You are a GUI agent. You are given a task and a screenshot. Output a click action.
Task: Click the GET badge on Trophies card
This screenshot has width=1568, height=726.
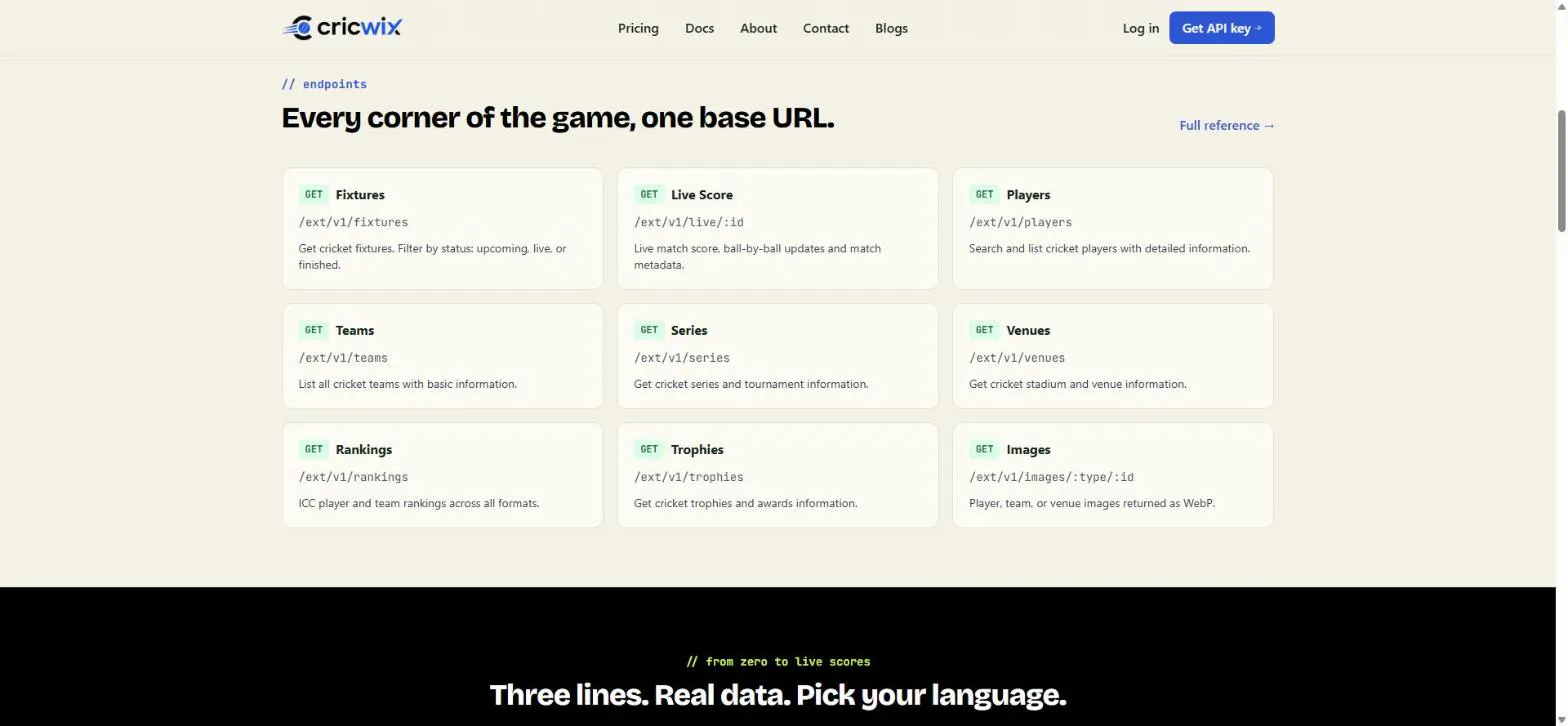point(649,449)
